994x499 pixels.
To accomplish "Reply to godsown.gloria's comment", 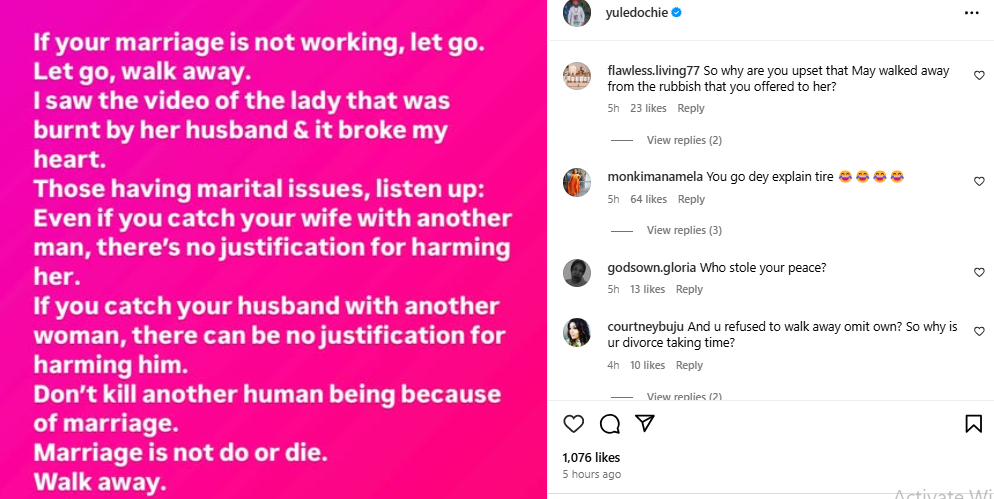I will [689, 289].
